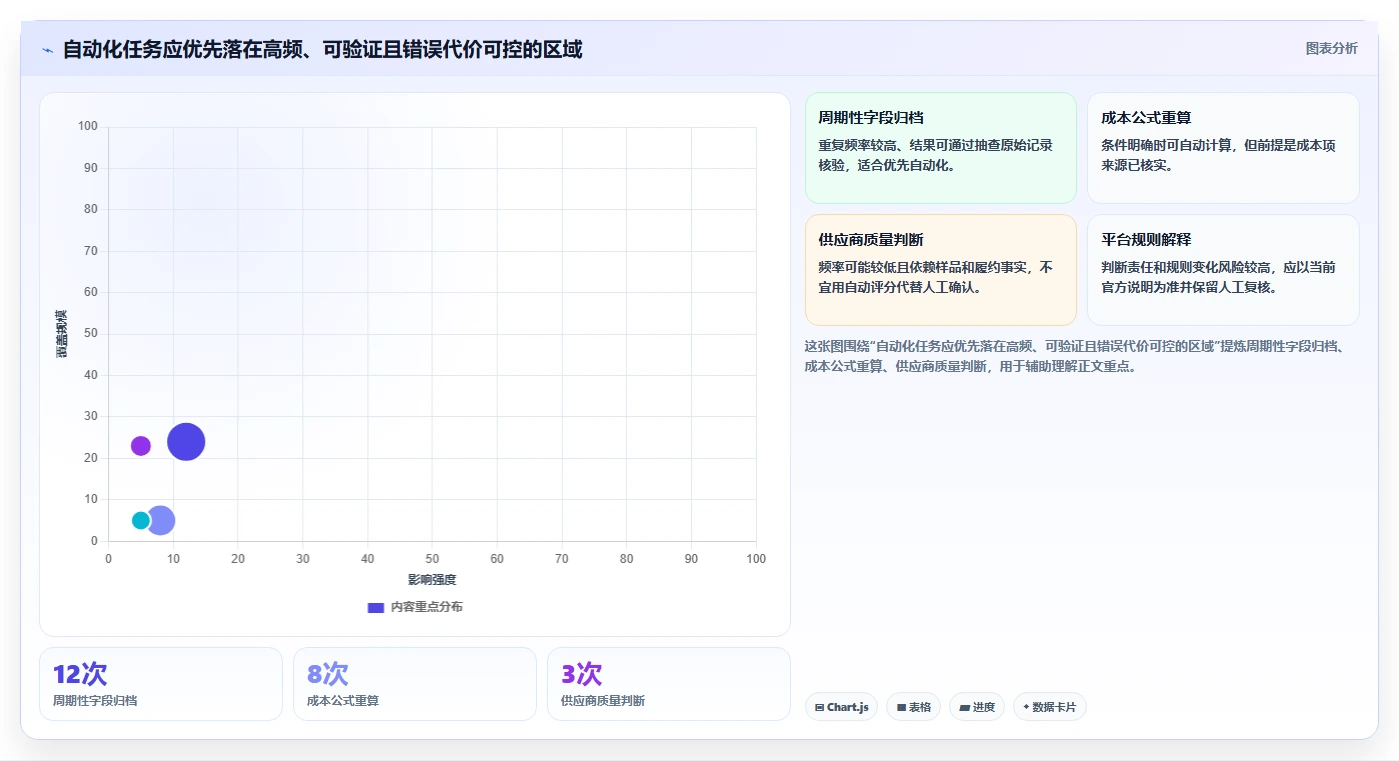Click the 进度 chip icon
Image resolution: width=1399 pixels, height=761 pixels.
(964, 707)
